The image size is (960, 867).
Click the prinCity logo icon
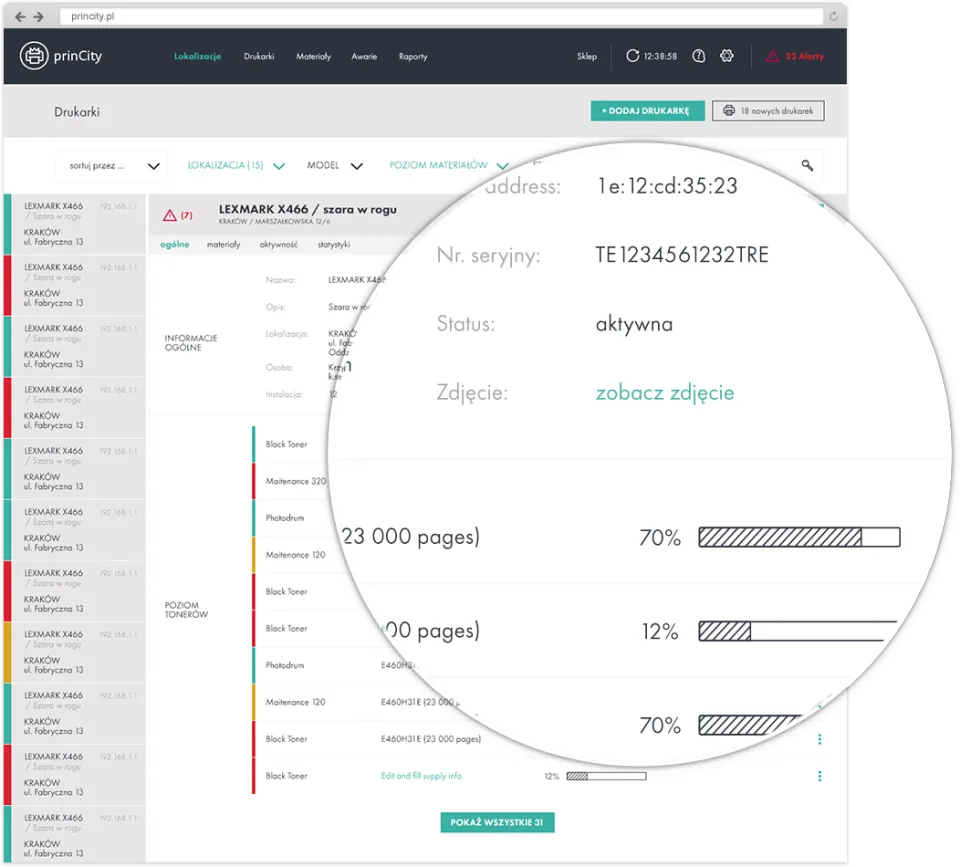coord(34,56)
